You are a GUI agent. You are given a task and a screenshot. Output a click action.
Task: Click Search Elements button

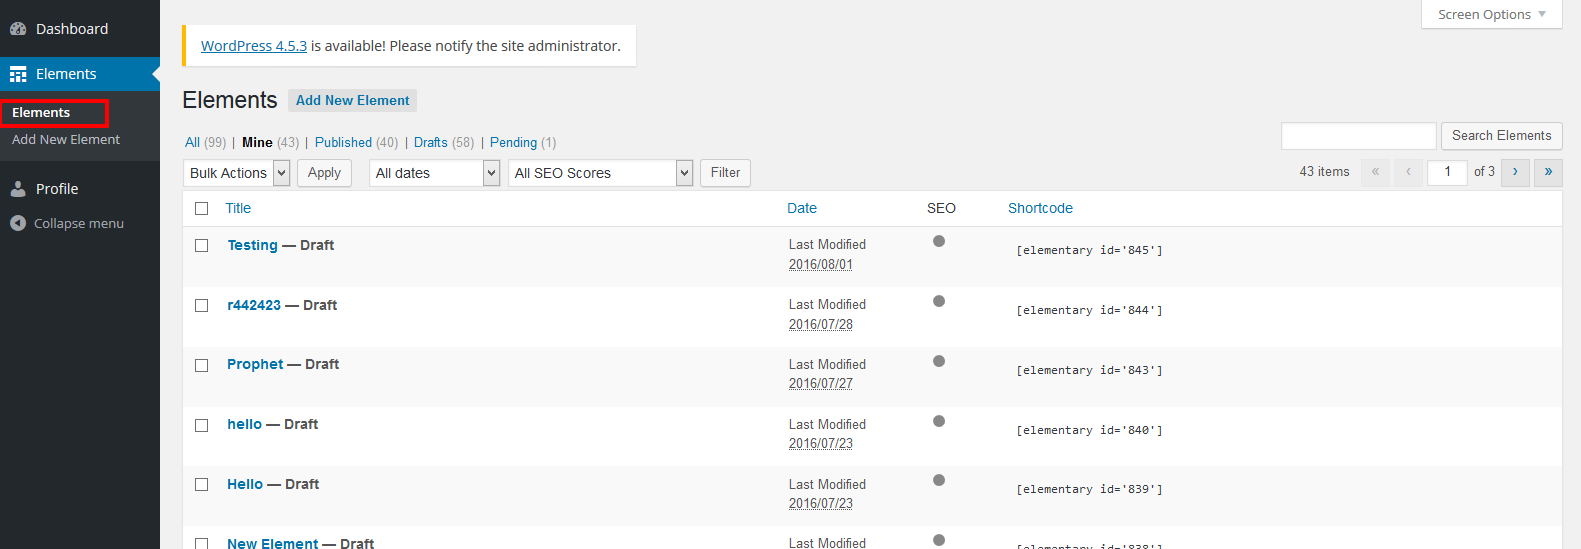pyautogui.click(x=1501, y=136)
